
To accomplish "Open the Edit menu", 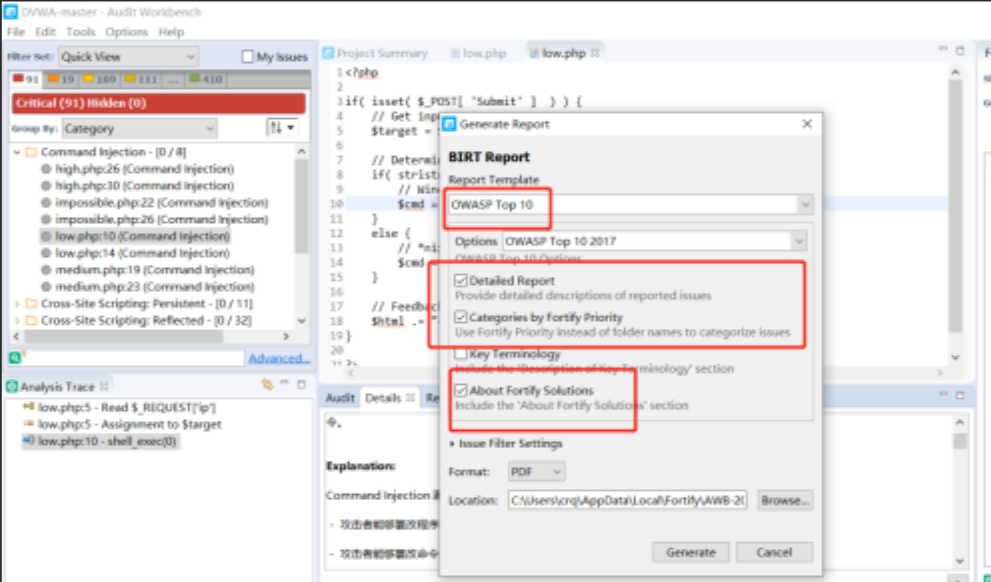I will click(46, 32).
